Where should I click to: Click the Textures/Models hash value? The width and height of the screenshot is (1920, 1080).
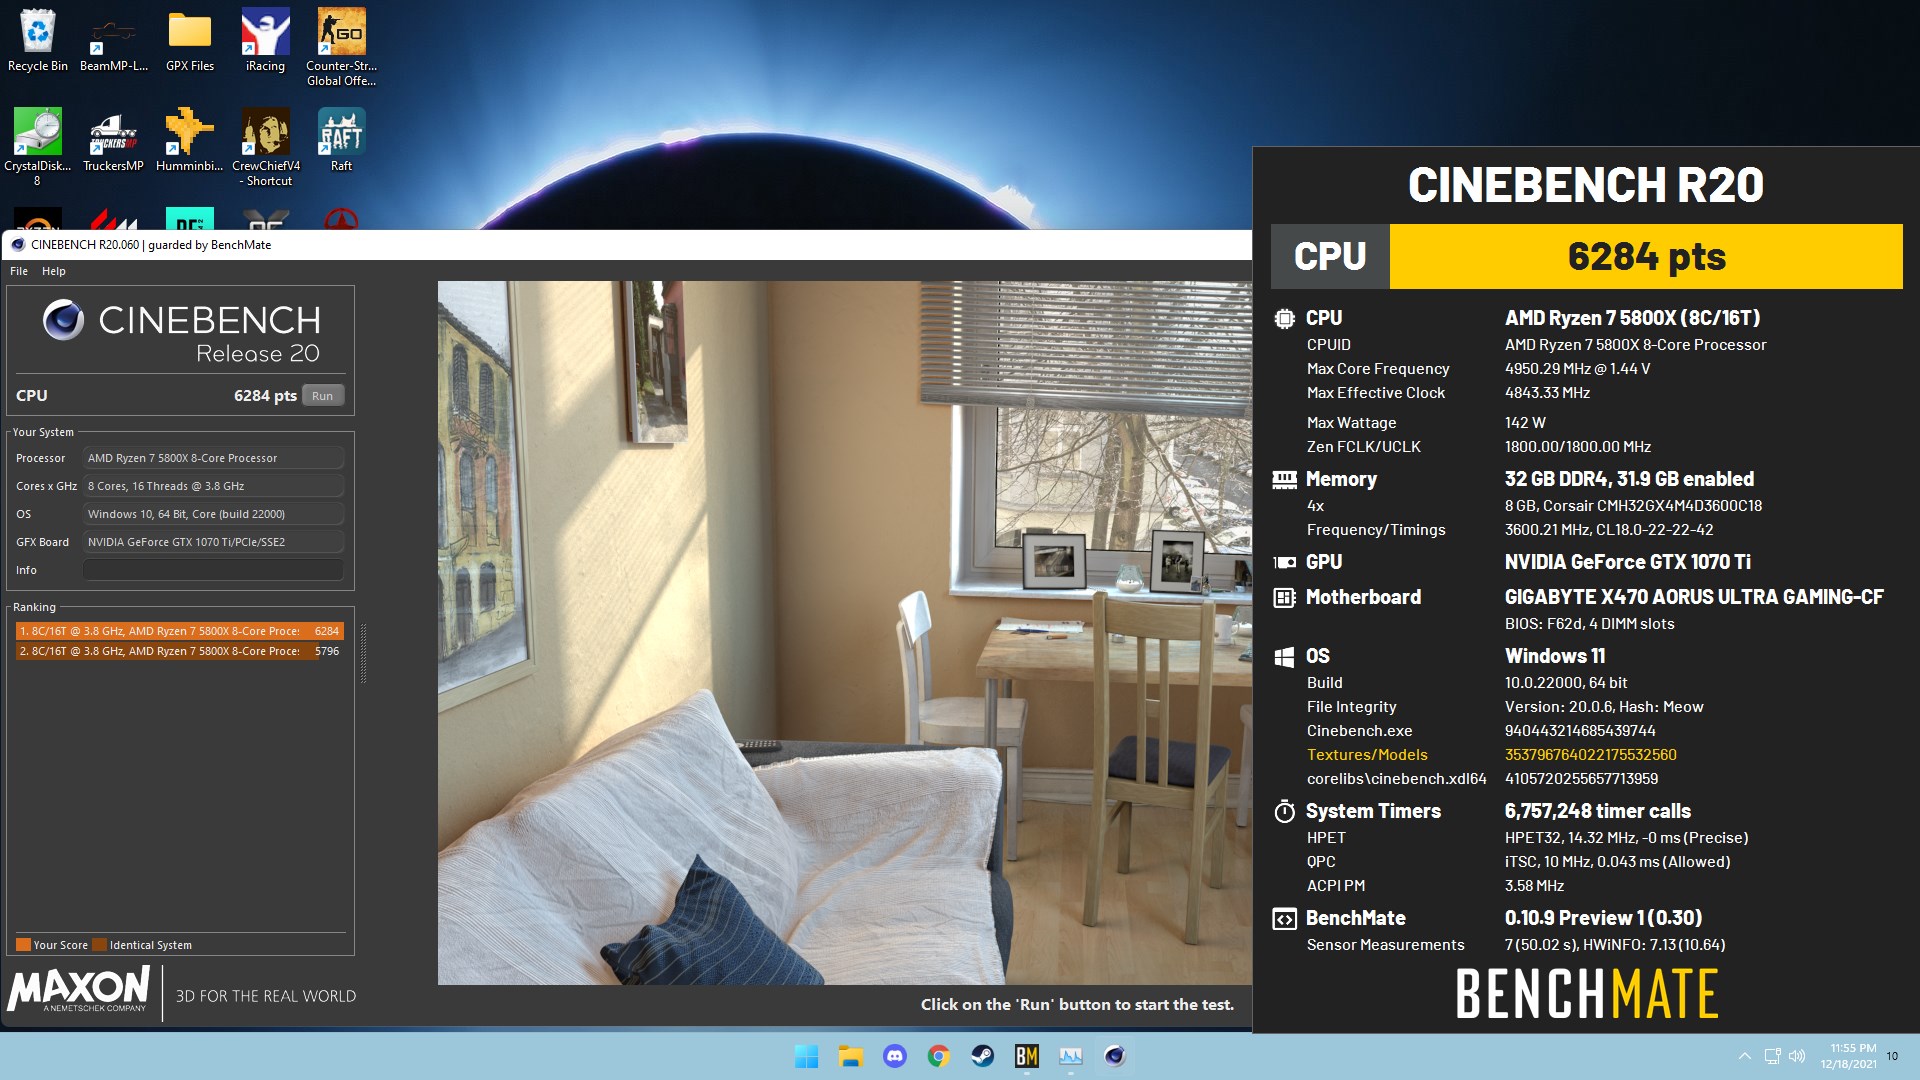1590,755
